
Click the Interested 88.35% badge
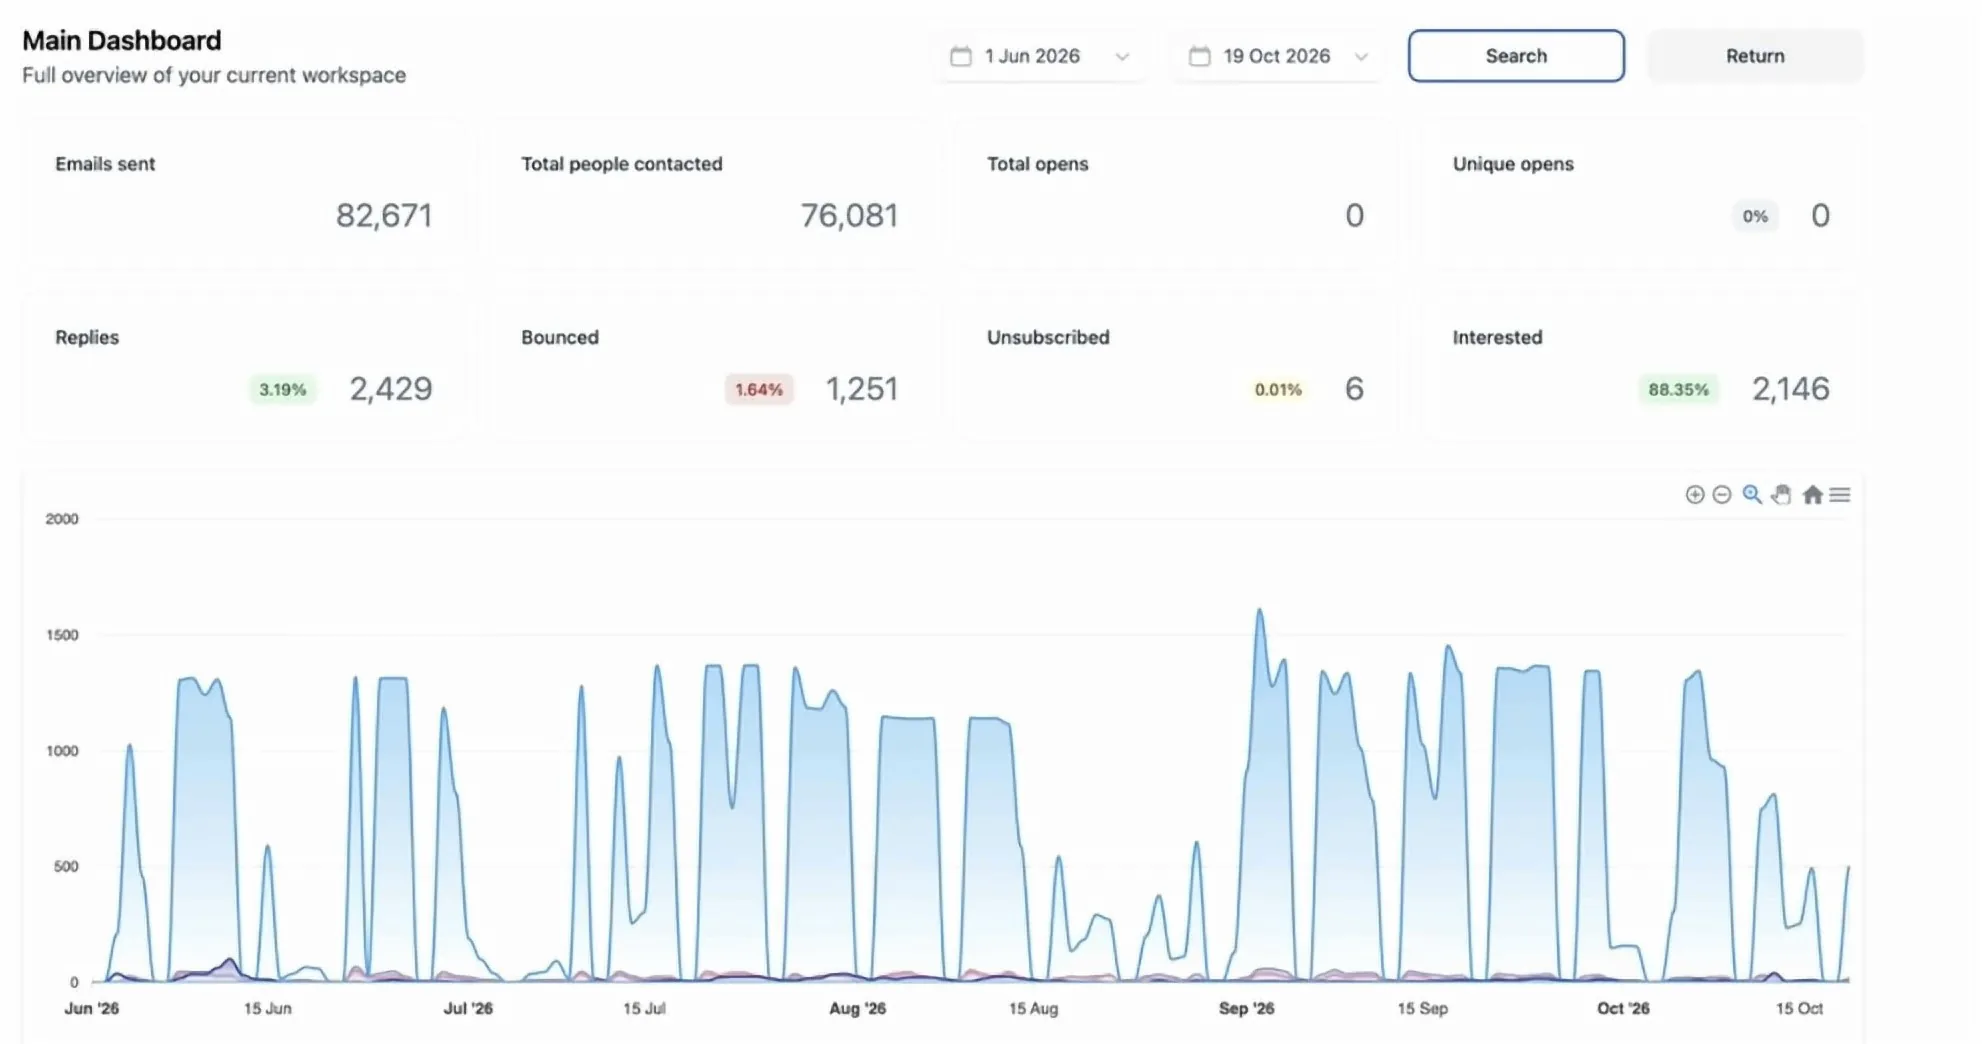pos(1678,389)
